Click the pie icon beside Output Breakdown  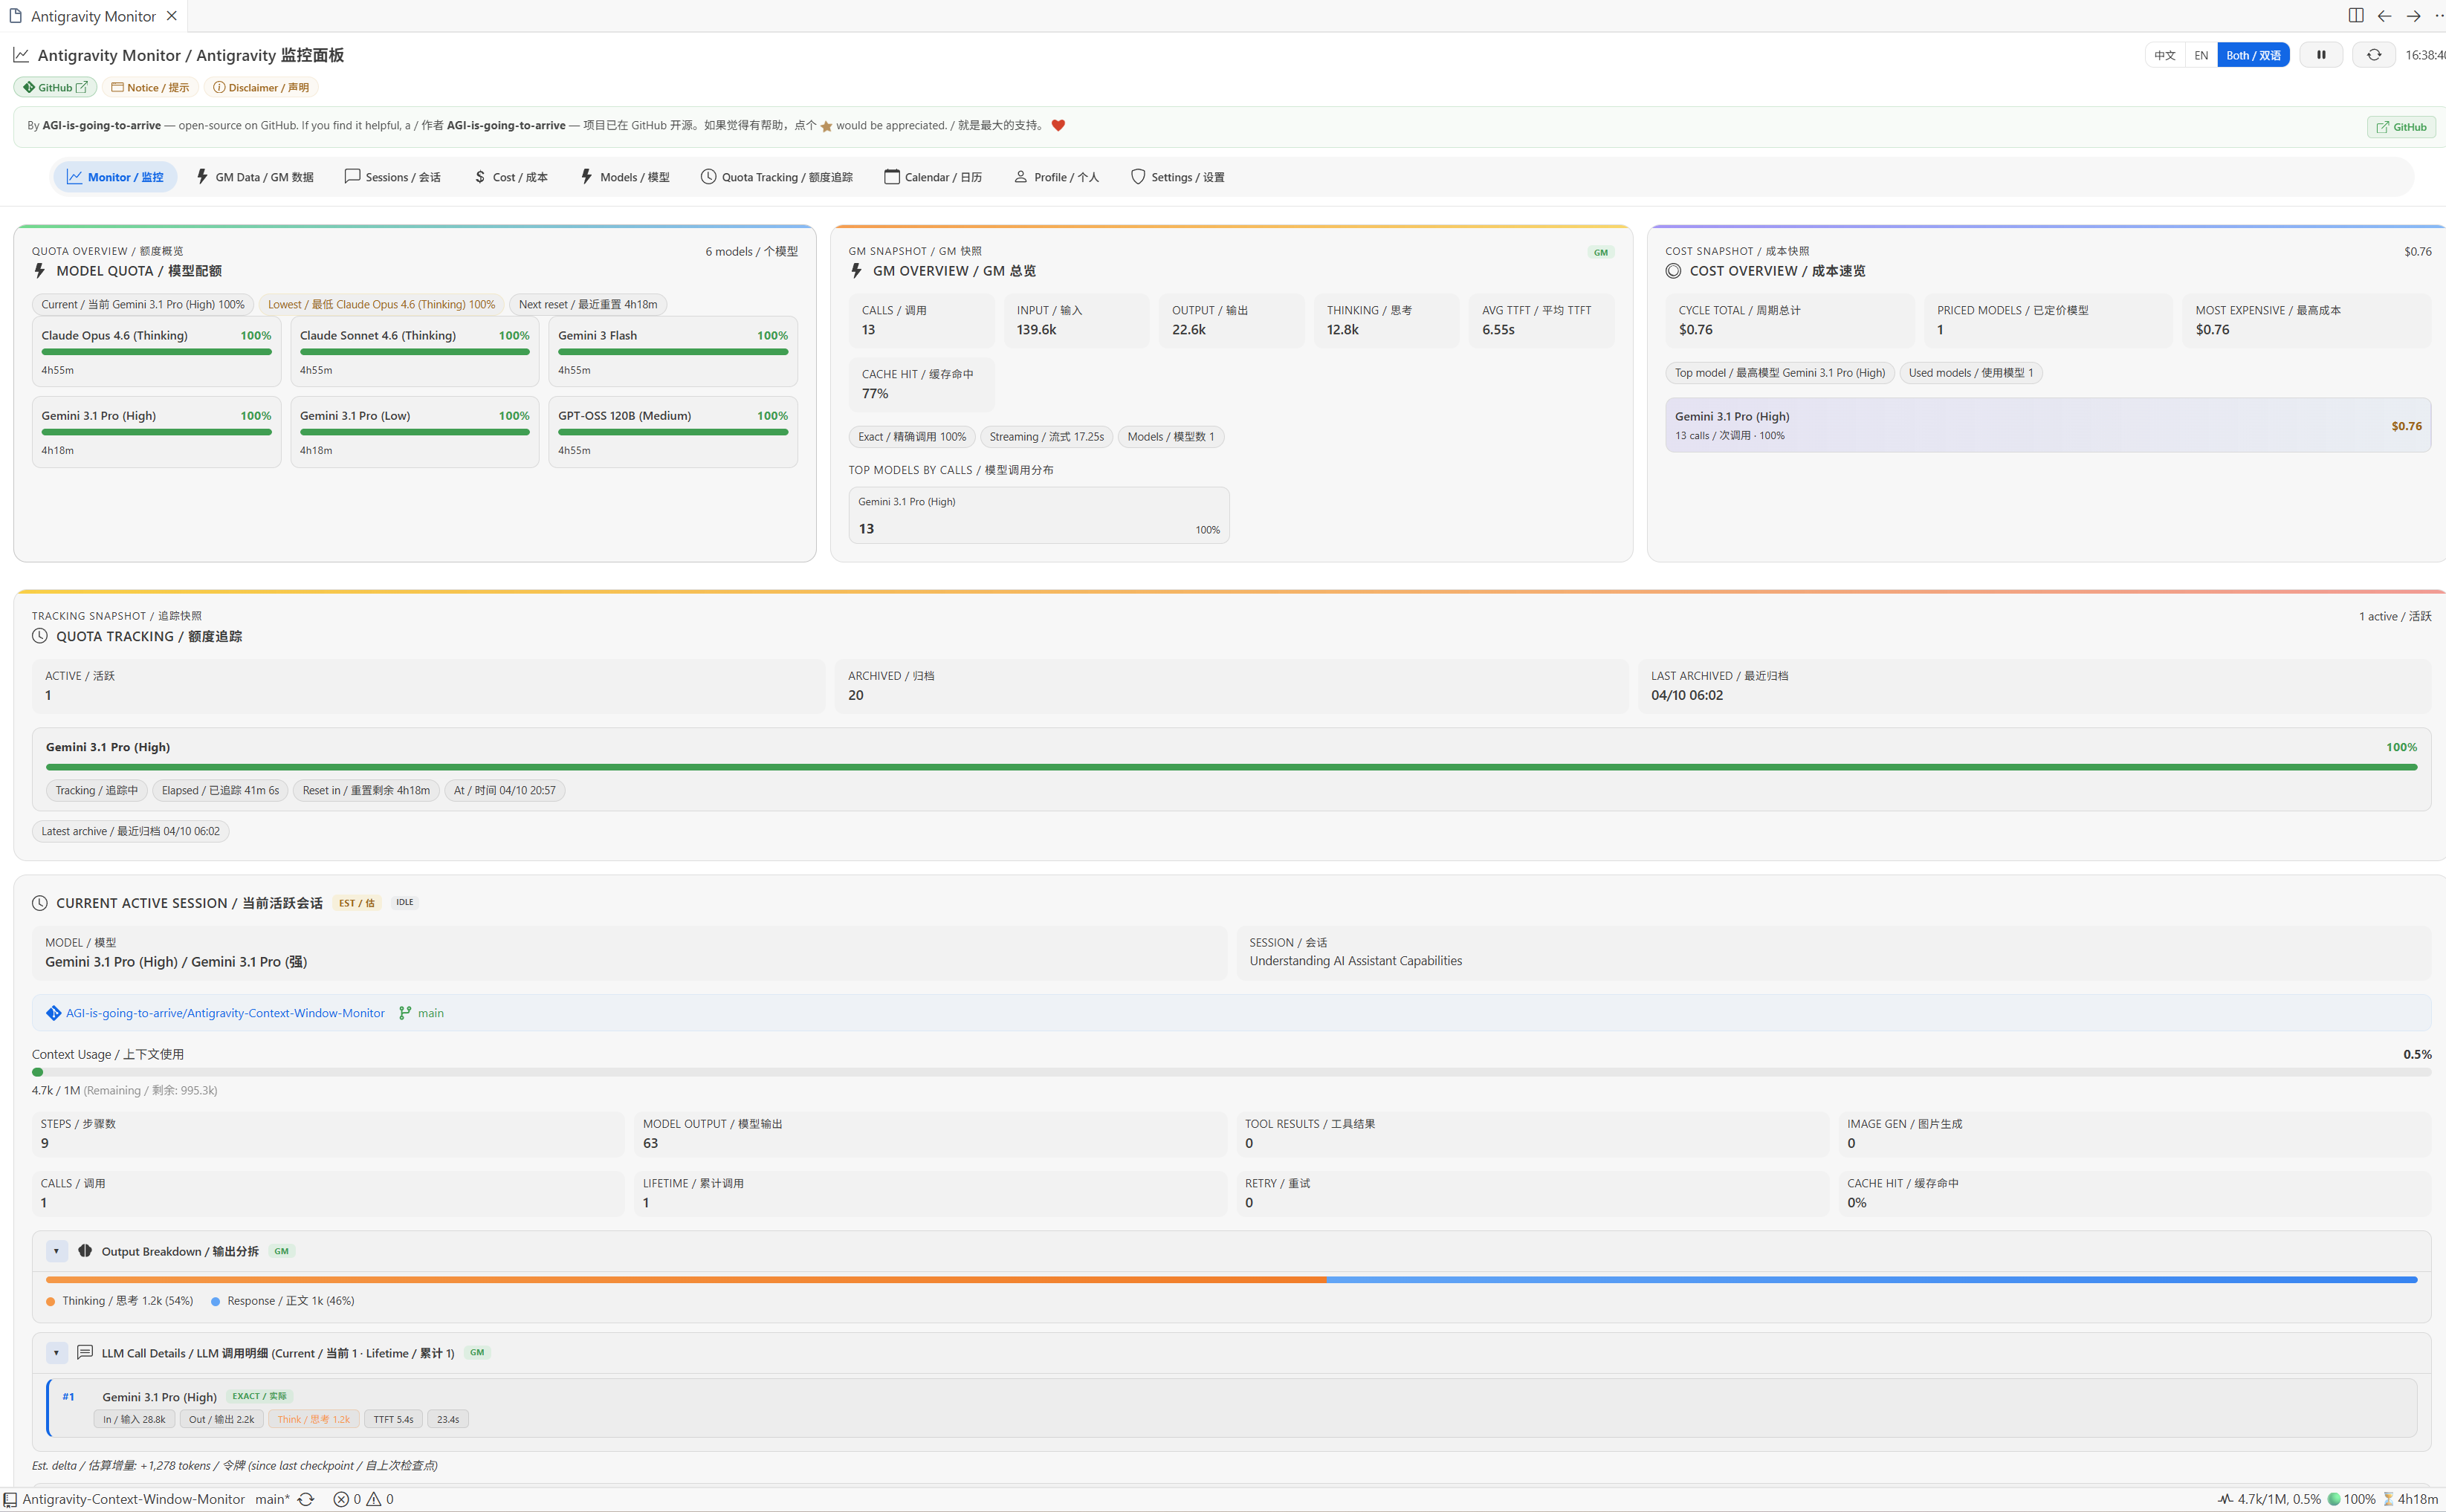point(84,1251)
